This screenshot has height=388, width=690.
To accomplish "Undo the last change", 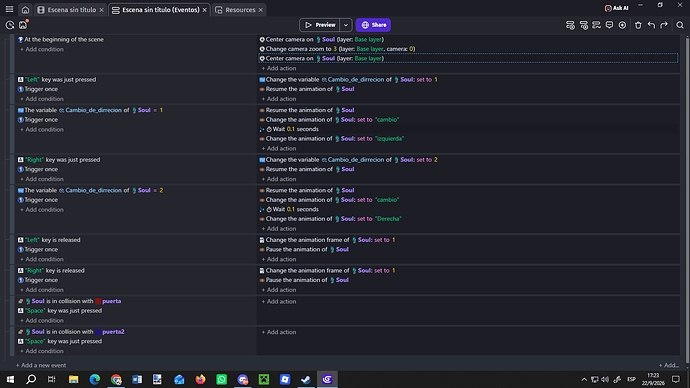I will click(651, 25).
